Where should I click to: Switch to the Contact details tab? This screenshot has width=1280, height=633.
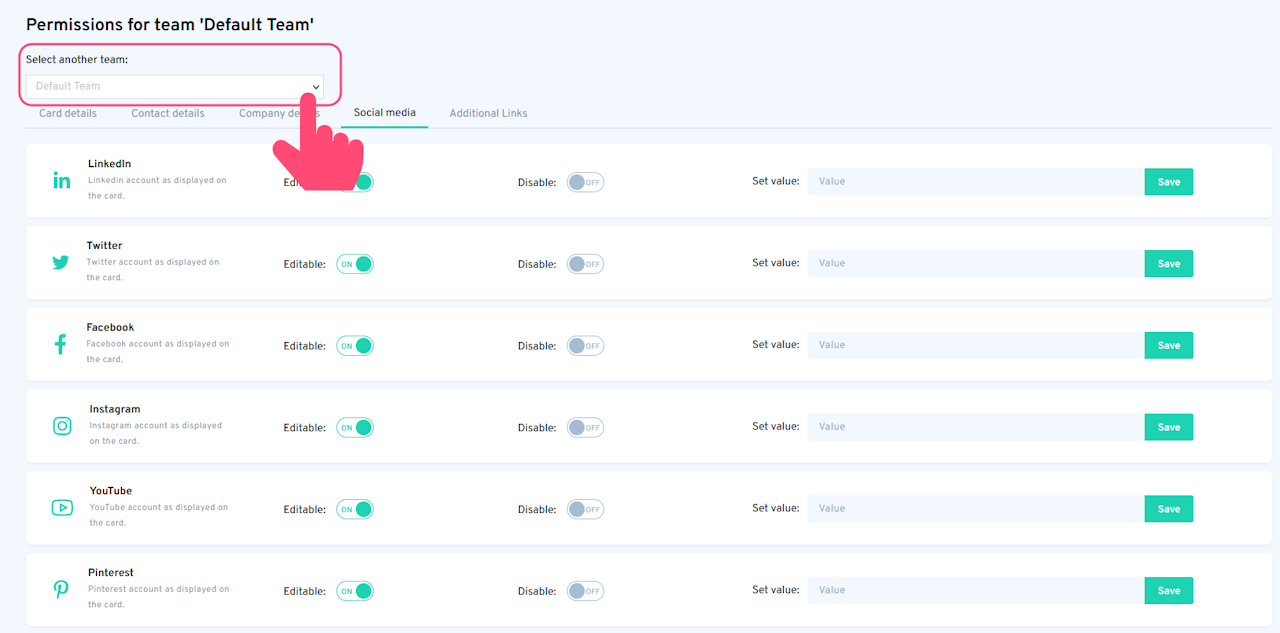pos(168,113)
